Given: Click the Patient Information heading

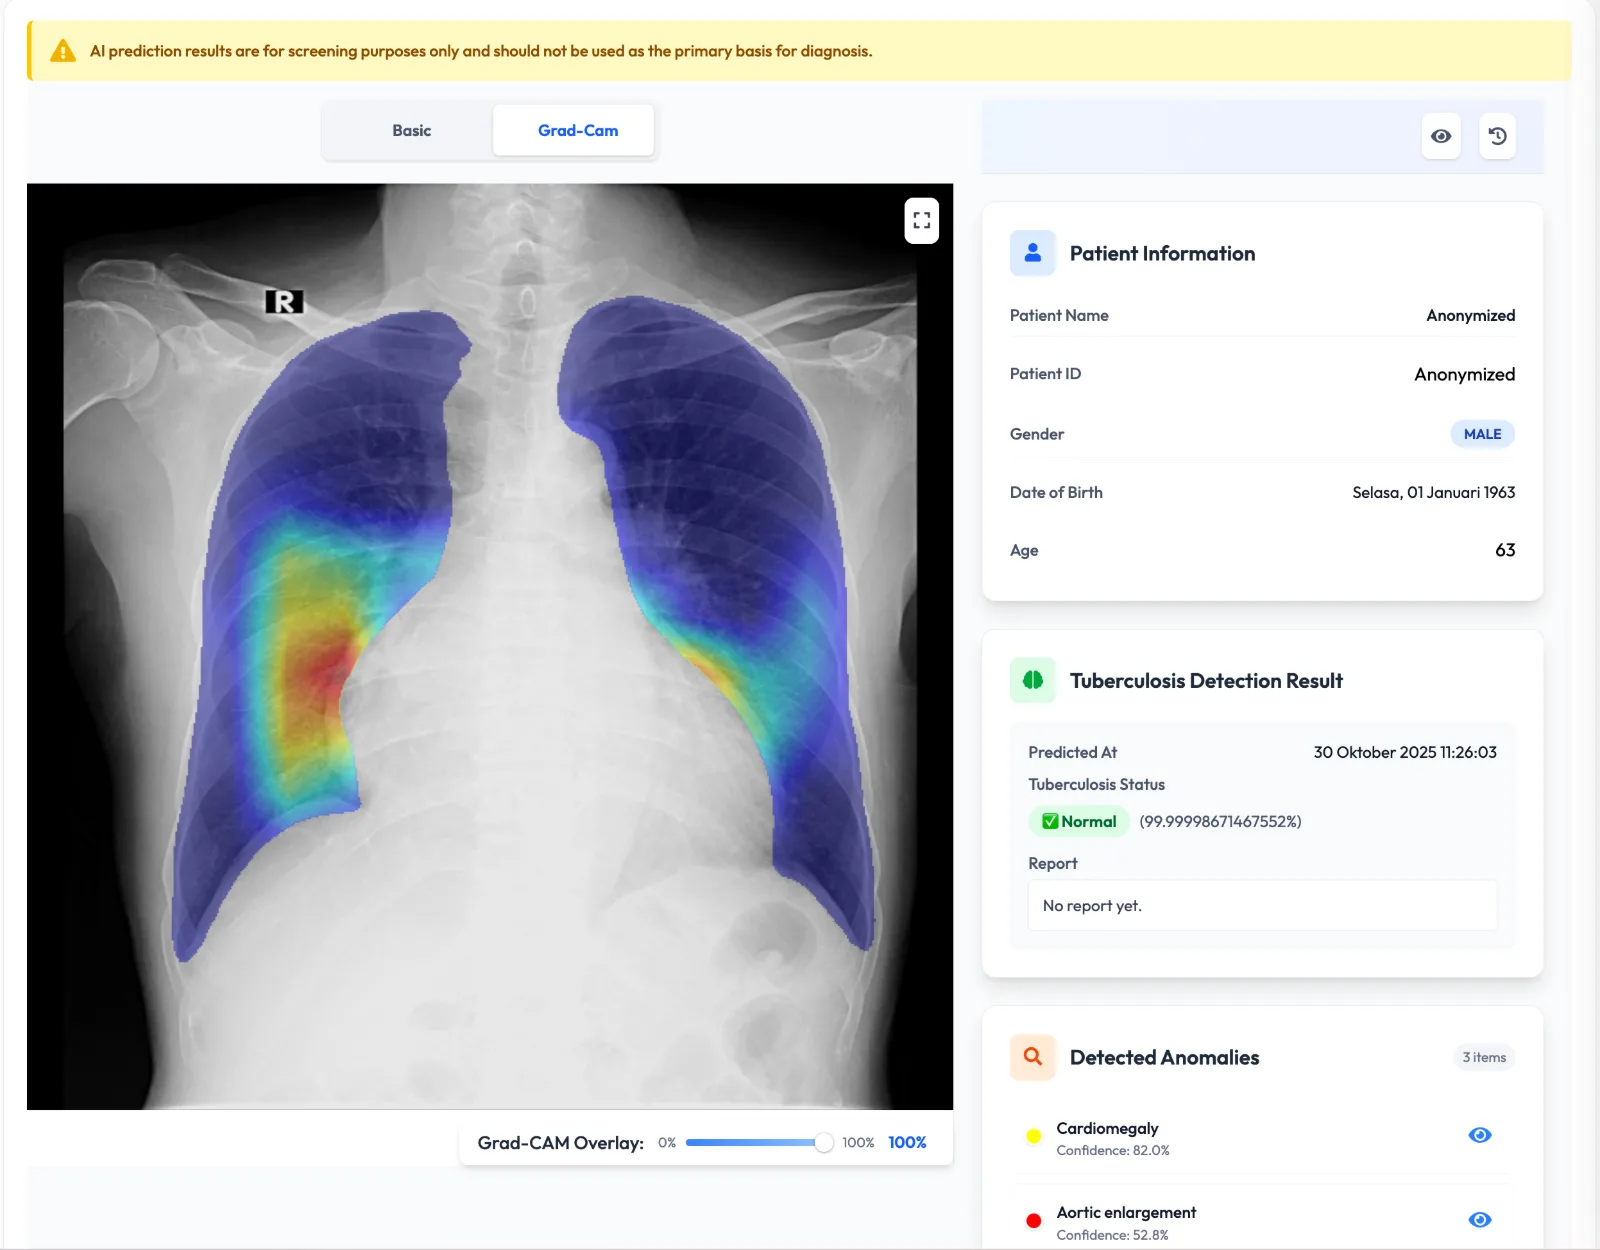Looking at the screenshot, I should tap(1162, 254).
